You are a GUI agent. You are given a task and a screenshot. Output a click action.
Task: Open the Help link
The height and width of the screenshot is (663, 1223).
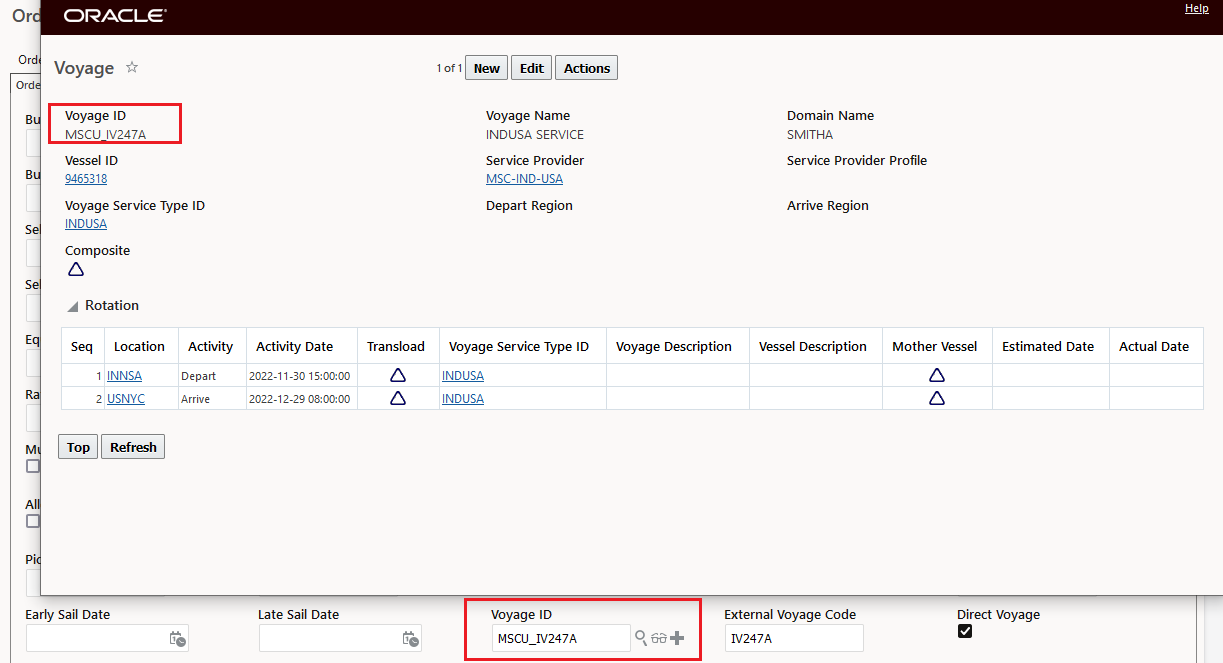(1197, 8)
